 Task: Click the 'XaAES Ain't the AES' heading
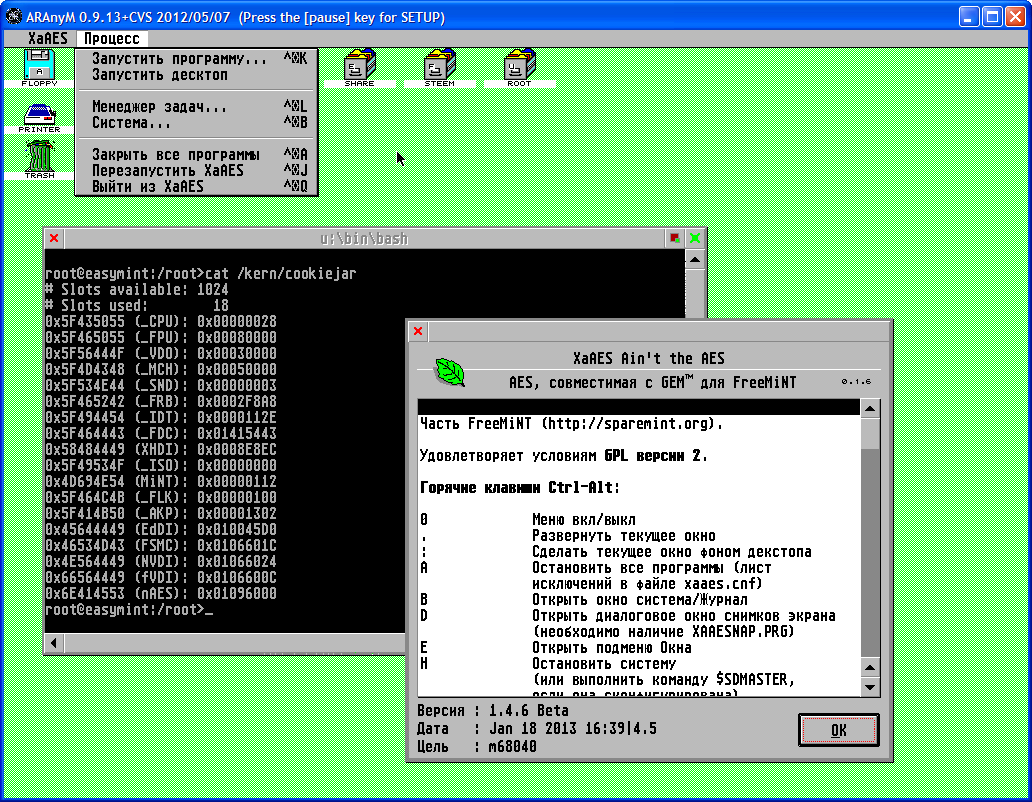pos(648,359)
